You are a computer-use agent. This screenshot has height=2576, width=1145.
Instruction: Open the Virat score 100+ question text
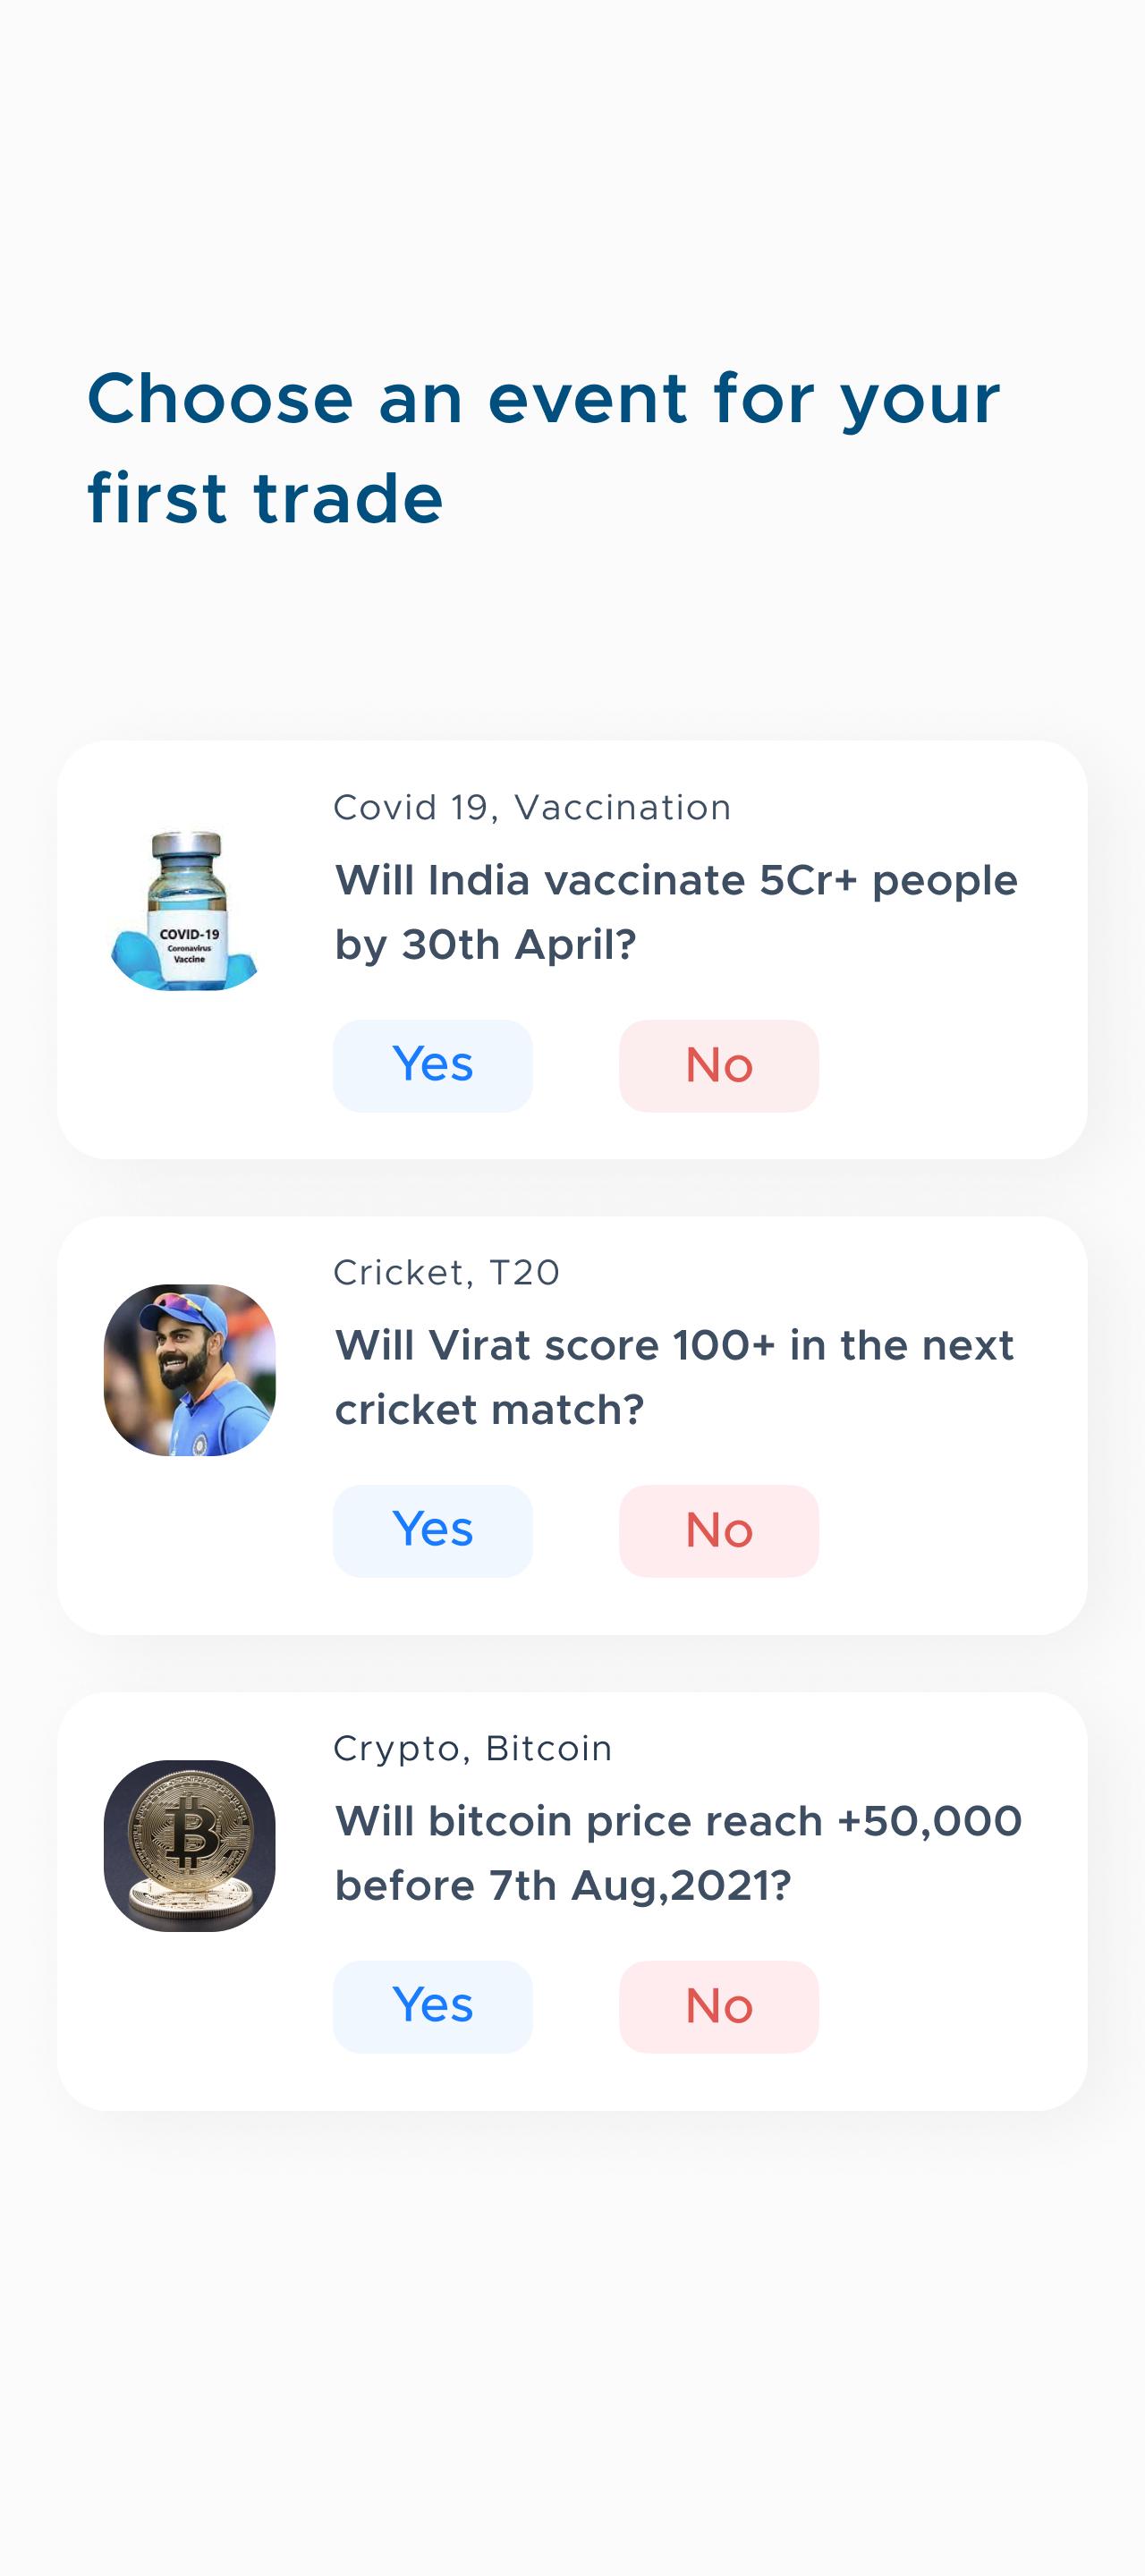point(674,1377)
